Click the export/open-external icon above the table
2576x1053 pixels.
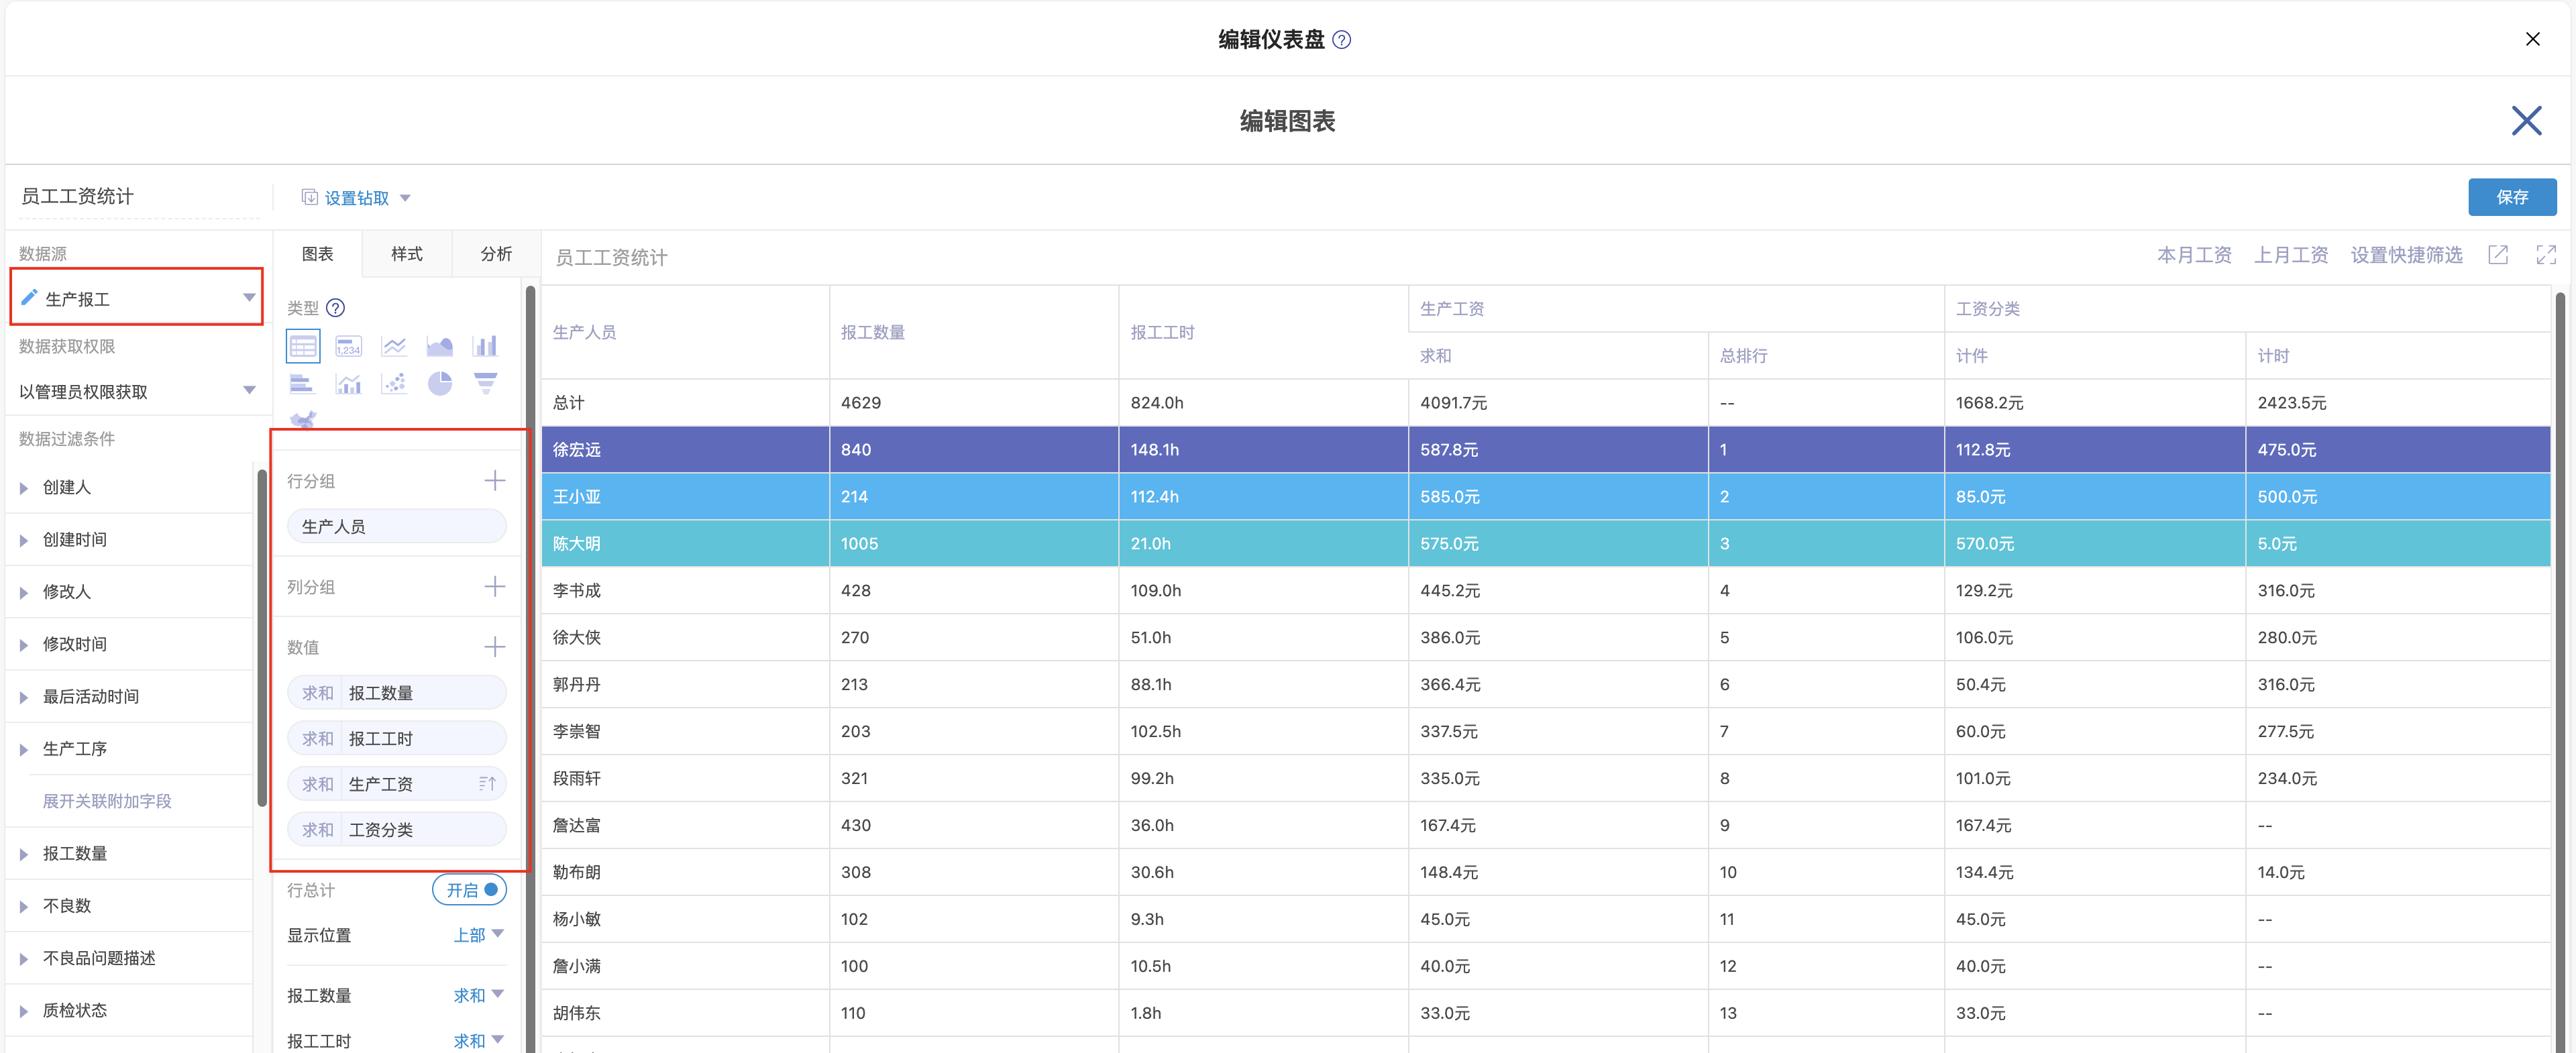click(2498, 255)
